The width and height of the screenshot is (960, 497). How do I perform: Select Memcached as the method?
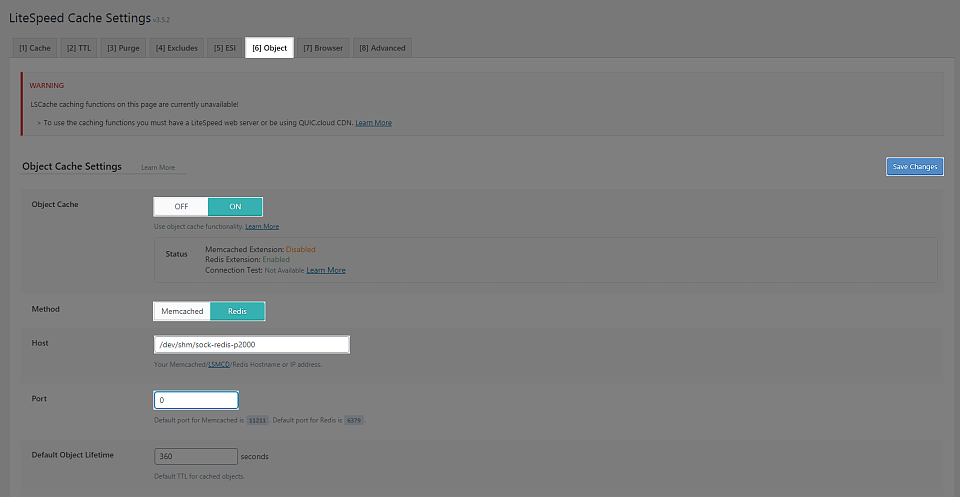pyautogui.click(x=182, y=311)
